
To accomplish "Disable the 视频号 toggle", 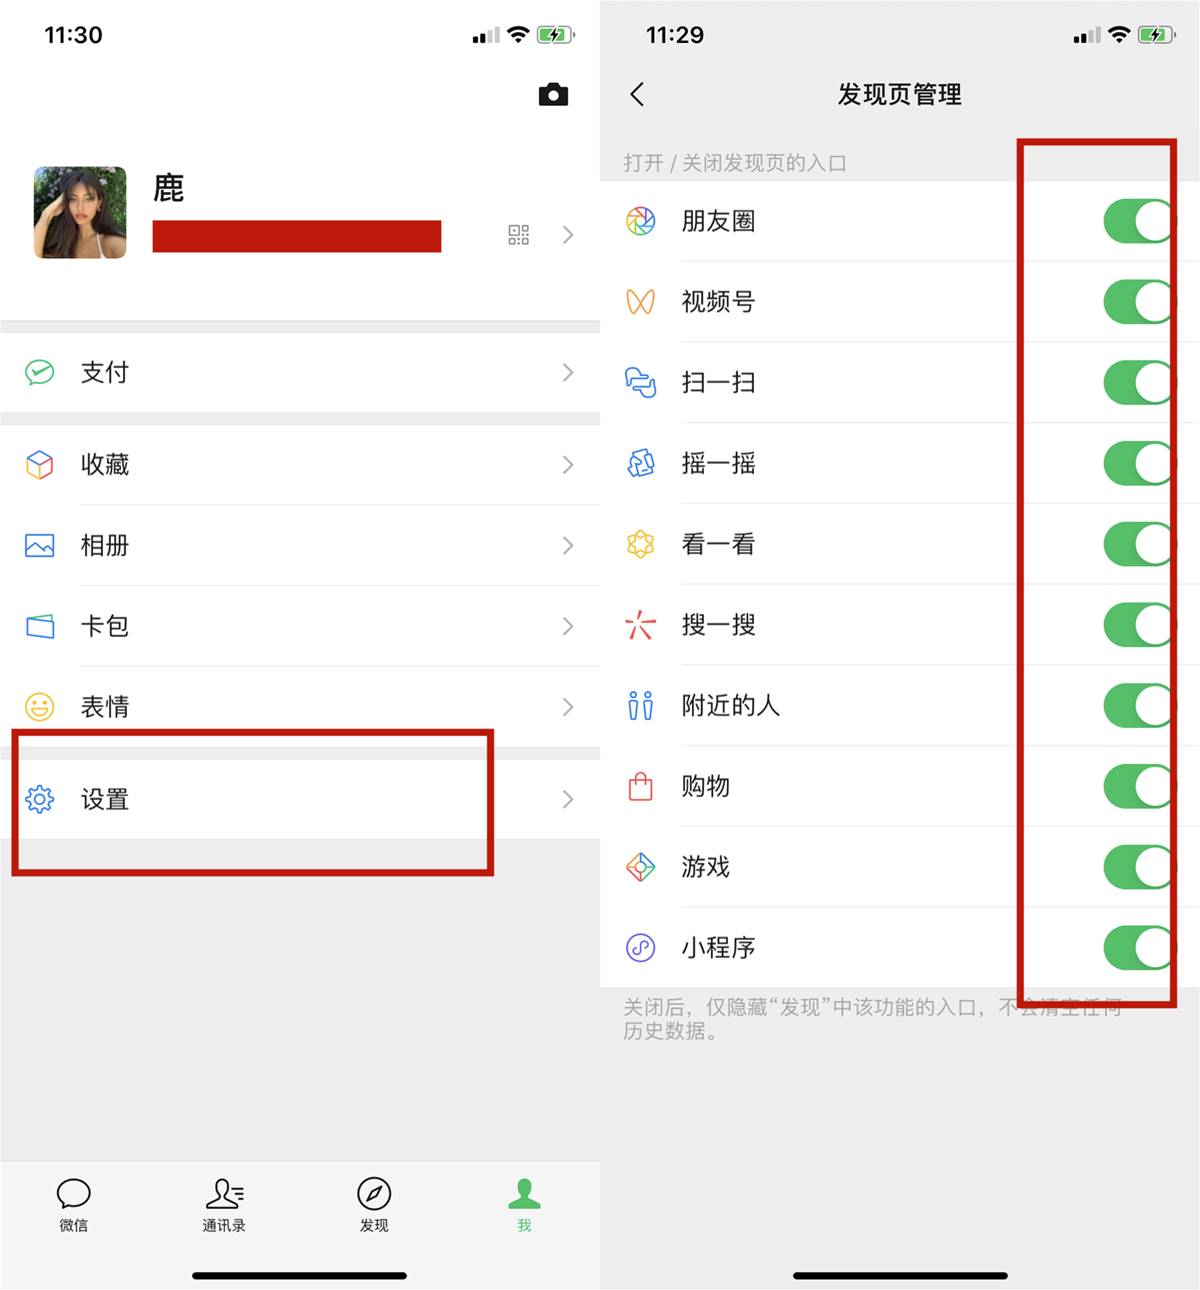I will [1138, 302].
